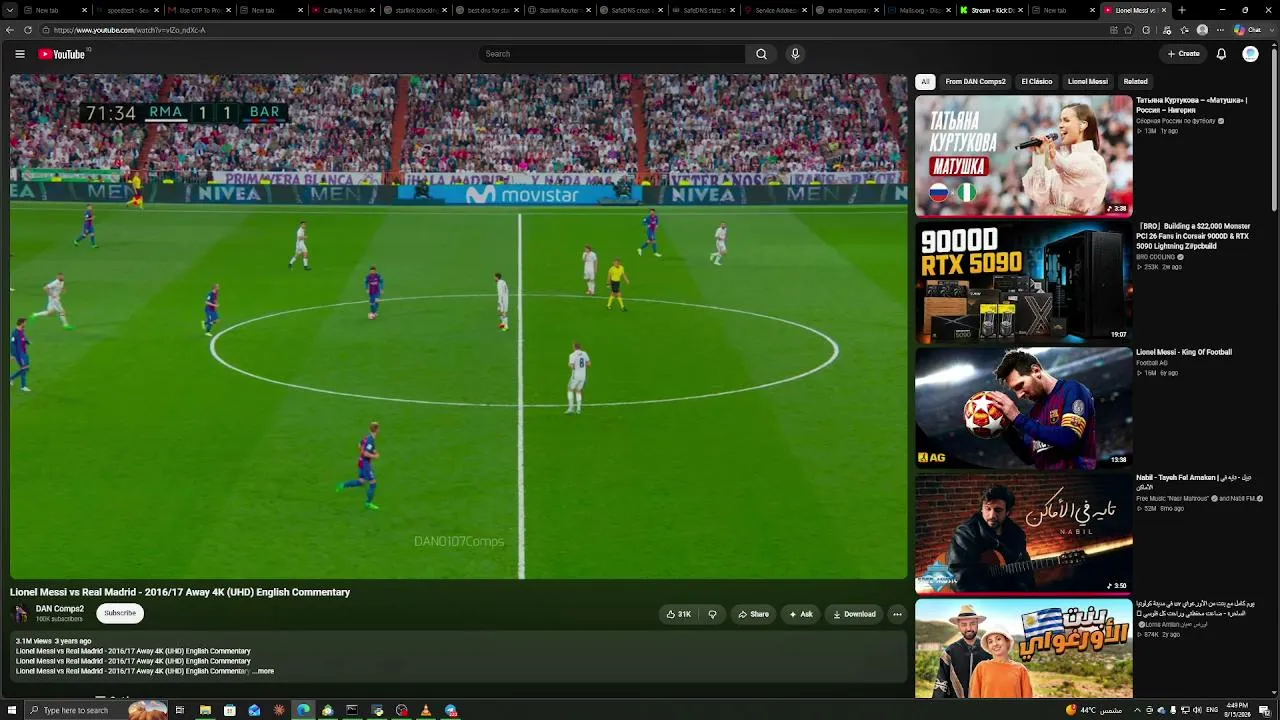Click the browser address bar
Image resolution: width=1280 pixels, height=720 pixels.
pos(580,30)
